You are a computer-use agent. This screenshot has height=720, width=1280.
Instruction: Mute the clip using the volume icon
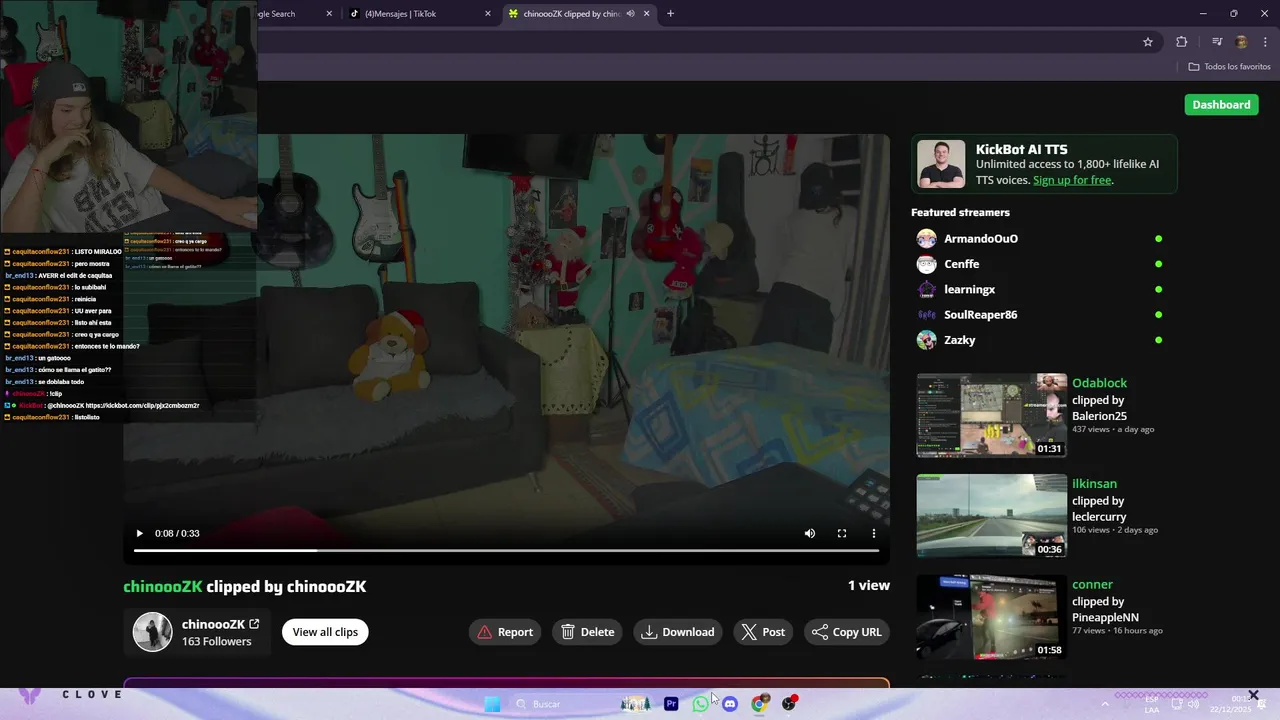pyautogui.click(x=810, y=533)
